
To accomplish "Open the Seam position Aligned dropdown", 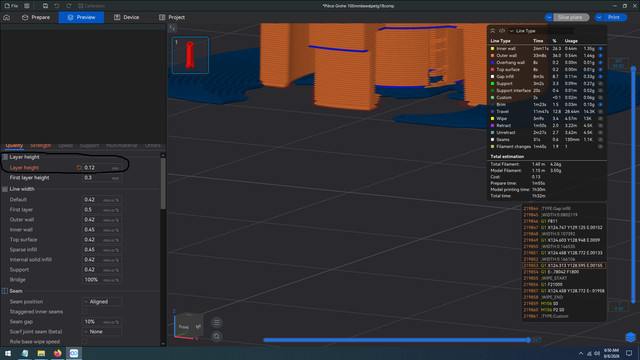I will (x=102, y=302).
